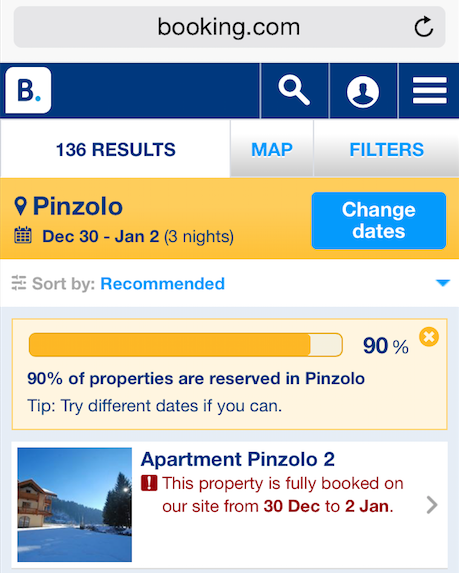
Task: Tap the Booking.com B. logo
Action: pos(28,90)
